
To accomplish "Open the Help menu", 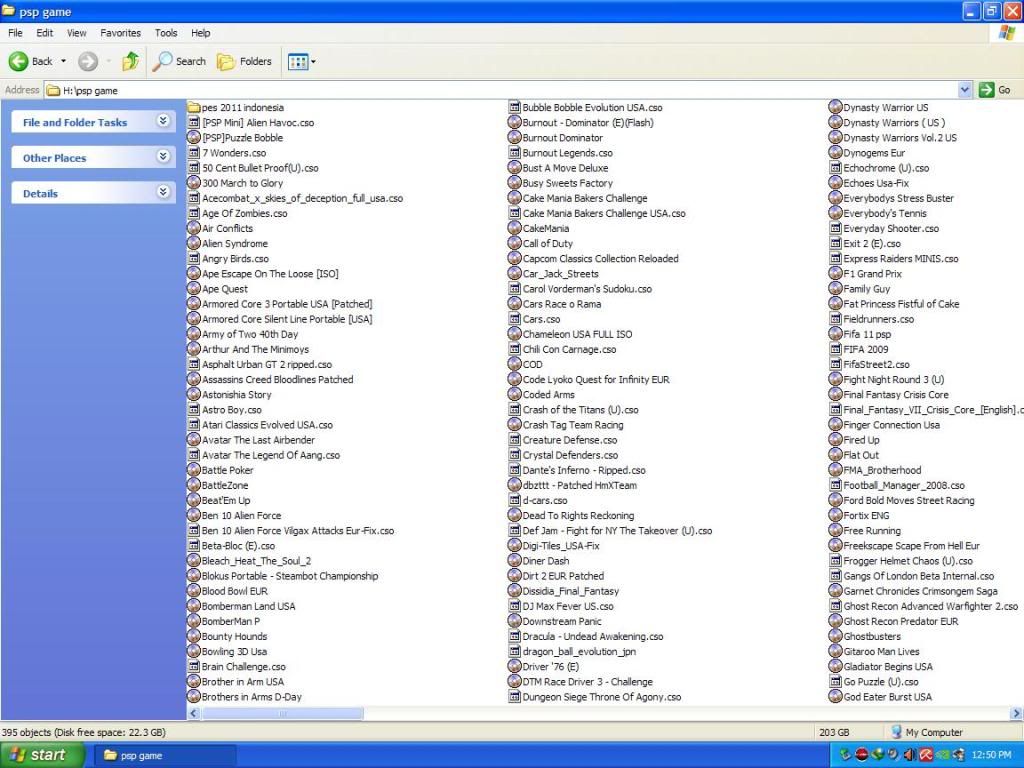I will (200, 33).
